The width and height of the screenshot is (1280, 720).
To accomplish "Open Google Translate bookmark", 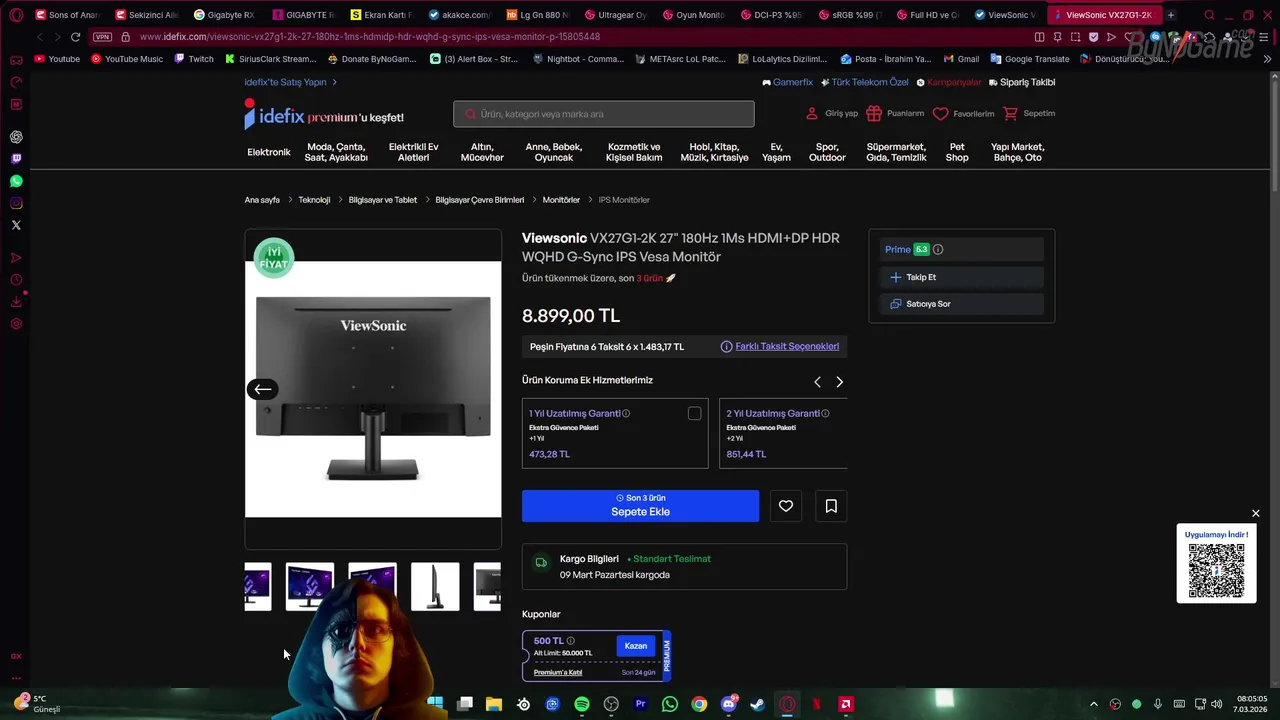I will (x=1029, y=59).
